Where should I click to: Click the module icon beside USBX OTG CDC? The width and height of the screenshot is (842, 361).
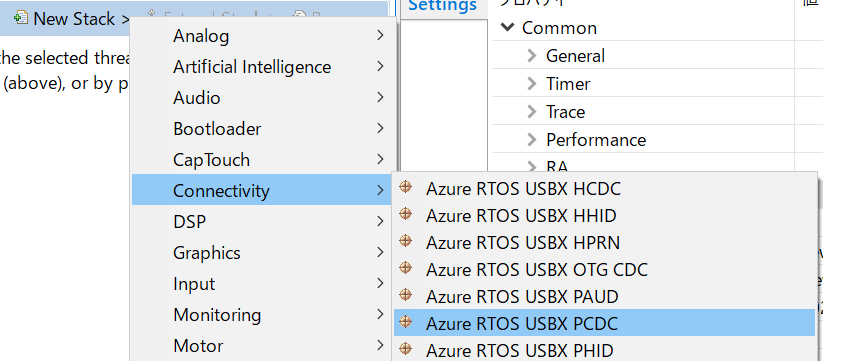pyautogui.click(x=405, y=268)
